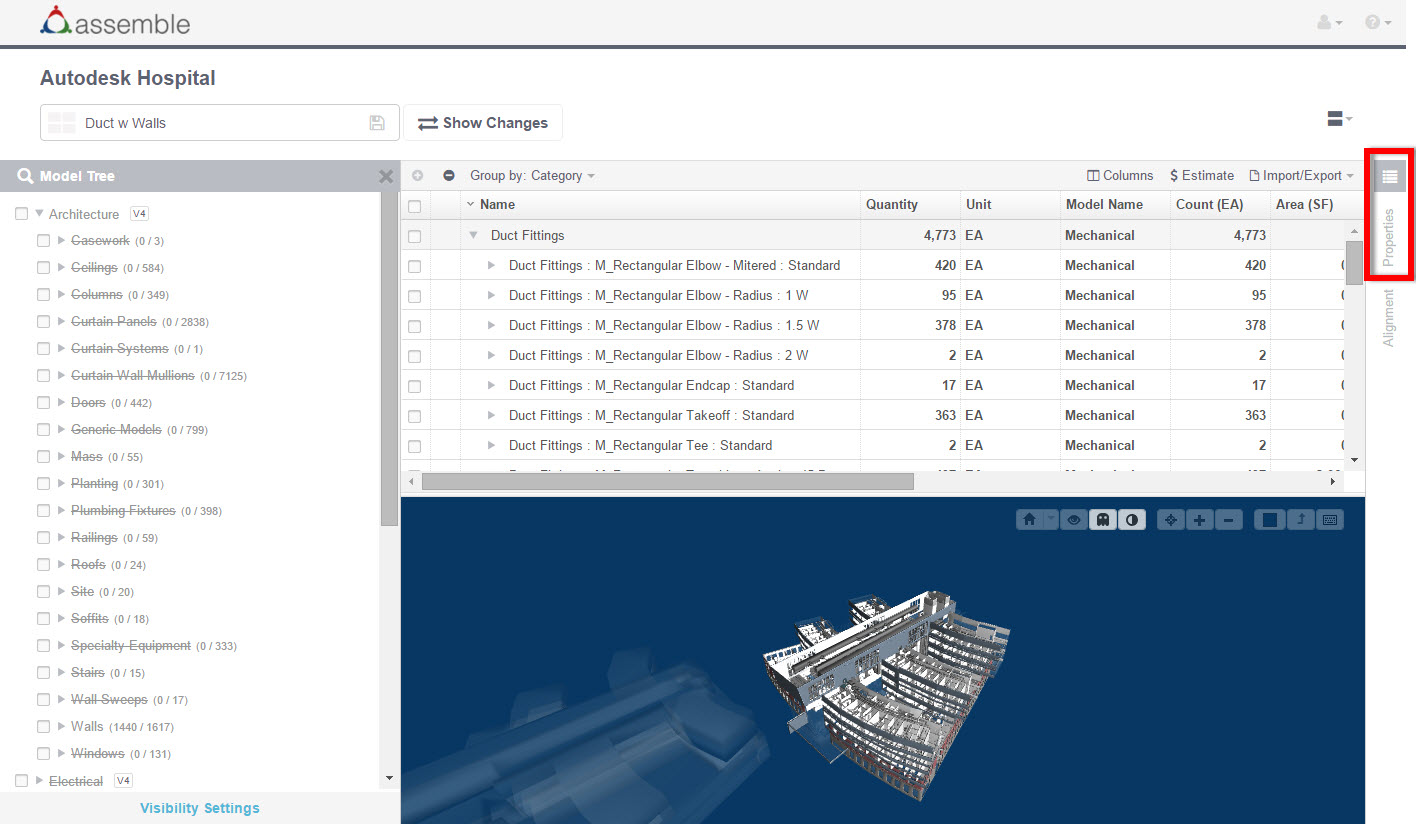Screen dimensions: 1416x824
Task: Switch to the Properties side tab
Action: pyautogui.click(x=1388, y=237)
